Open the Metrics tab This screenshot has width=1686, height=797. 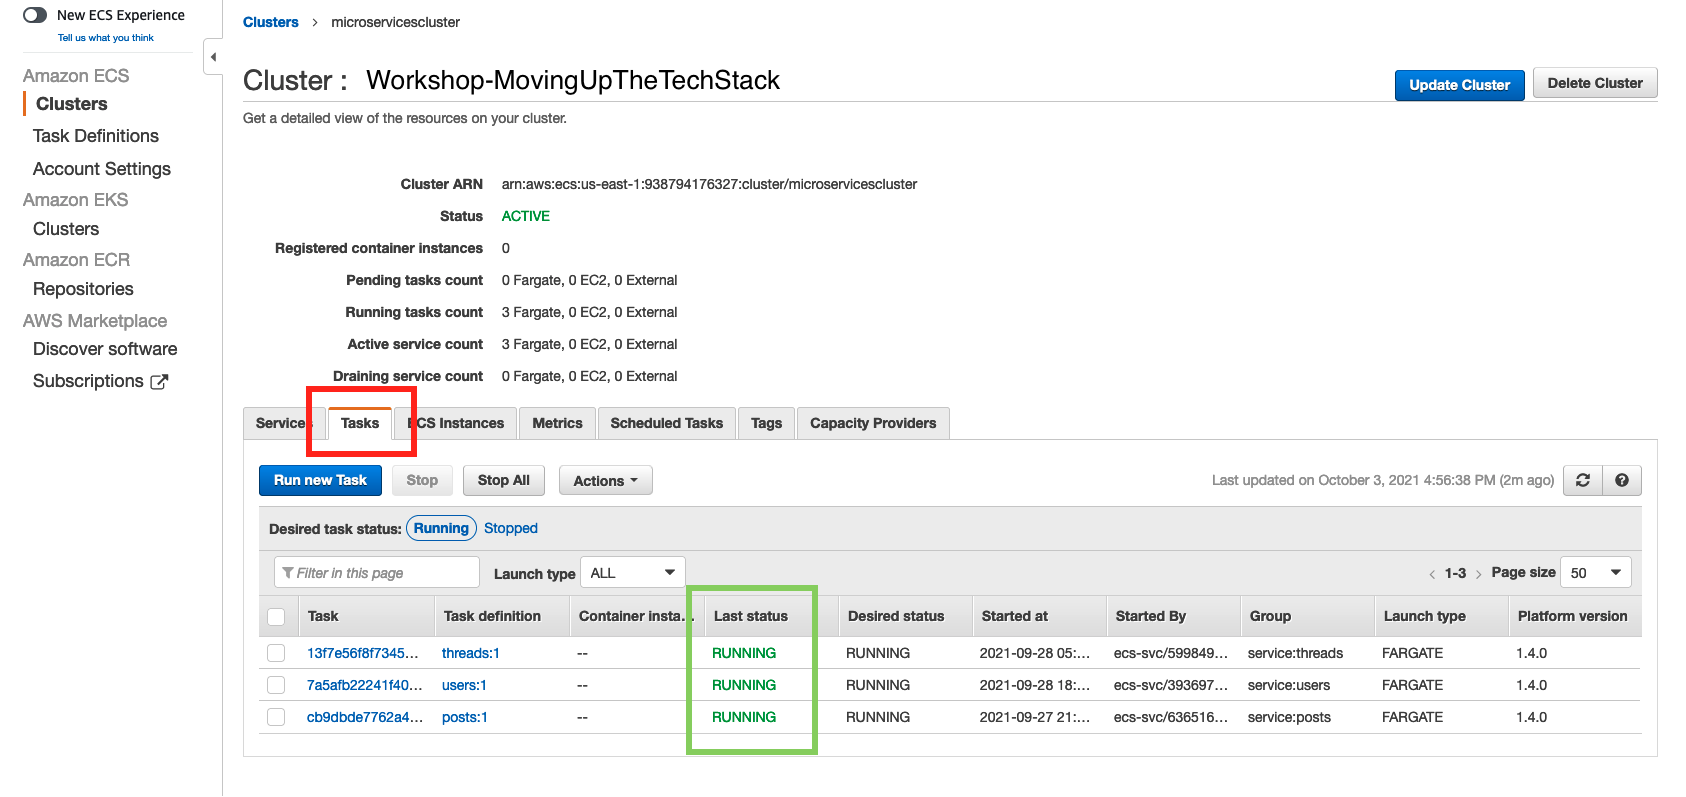(x=557, y=423)
